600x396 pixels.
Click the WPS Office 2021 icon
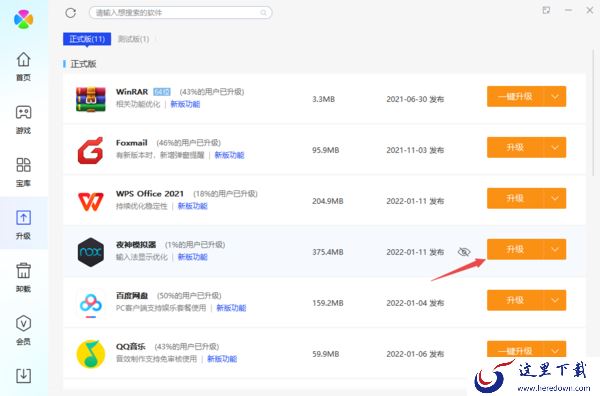click(91, 201)
